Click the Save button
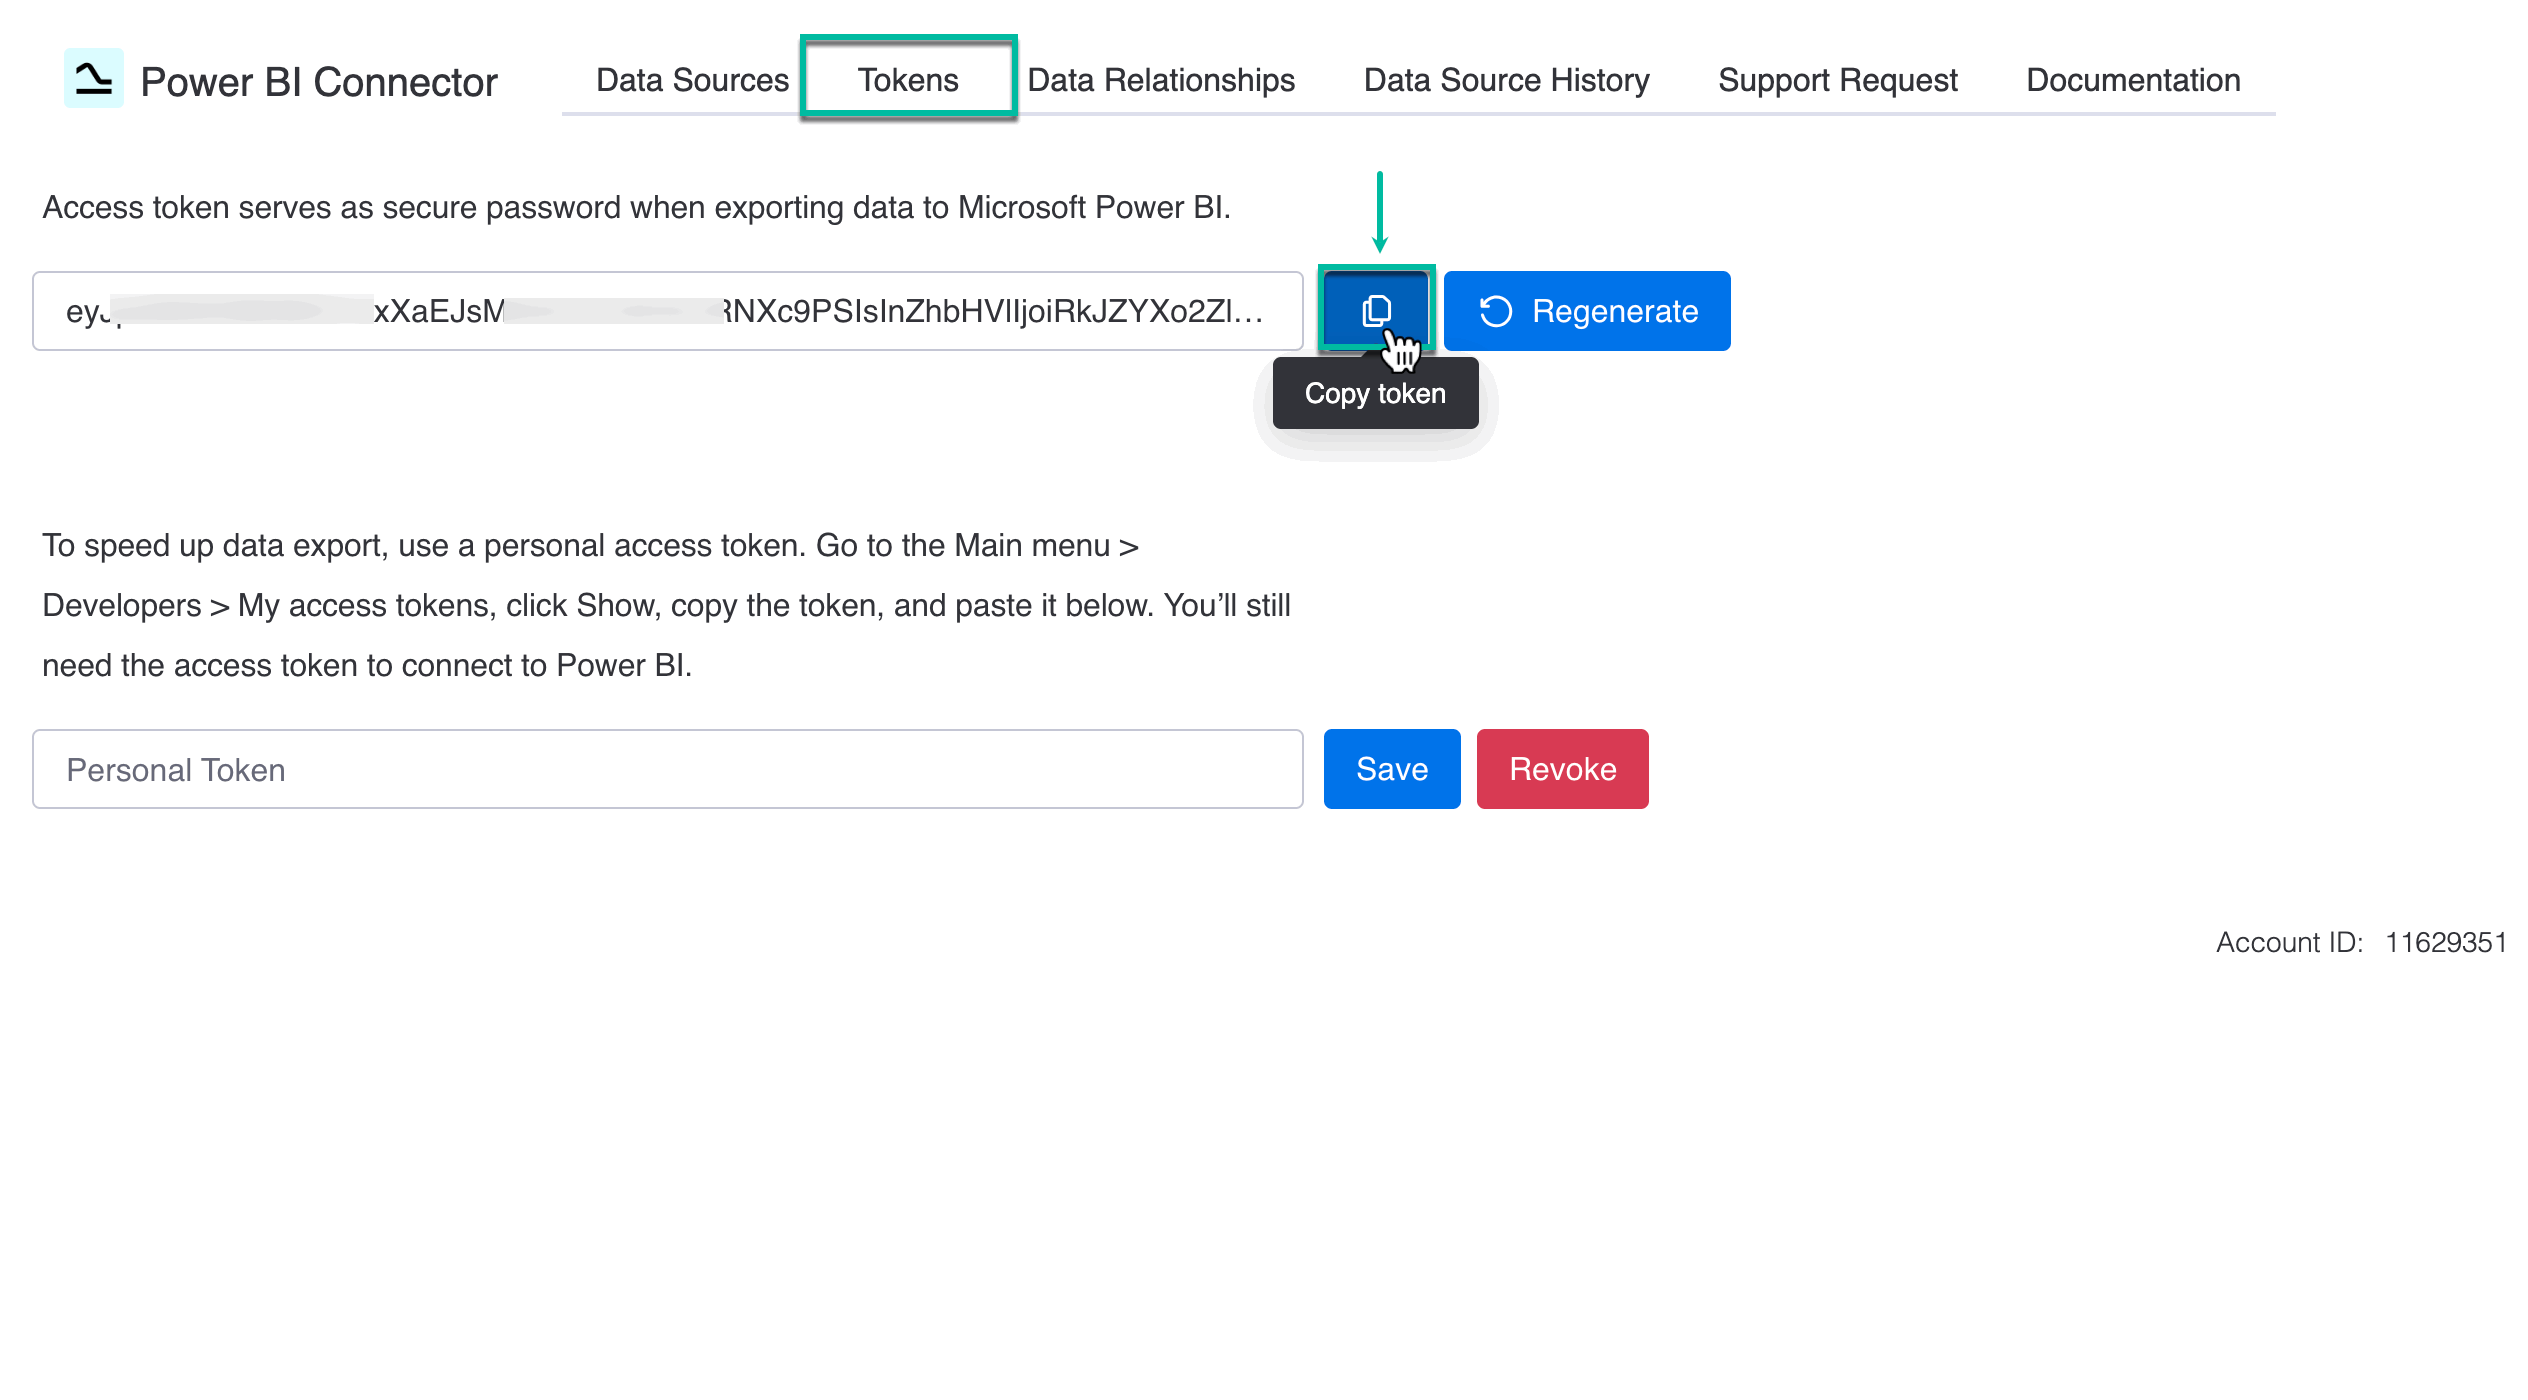The image size is (2528, 1400). click(x=1391, y=769)
